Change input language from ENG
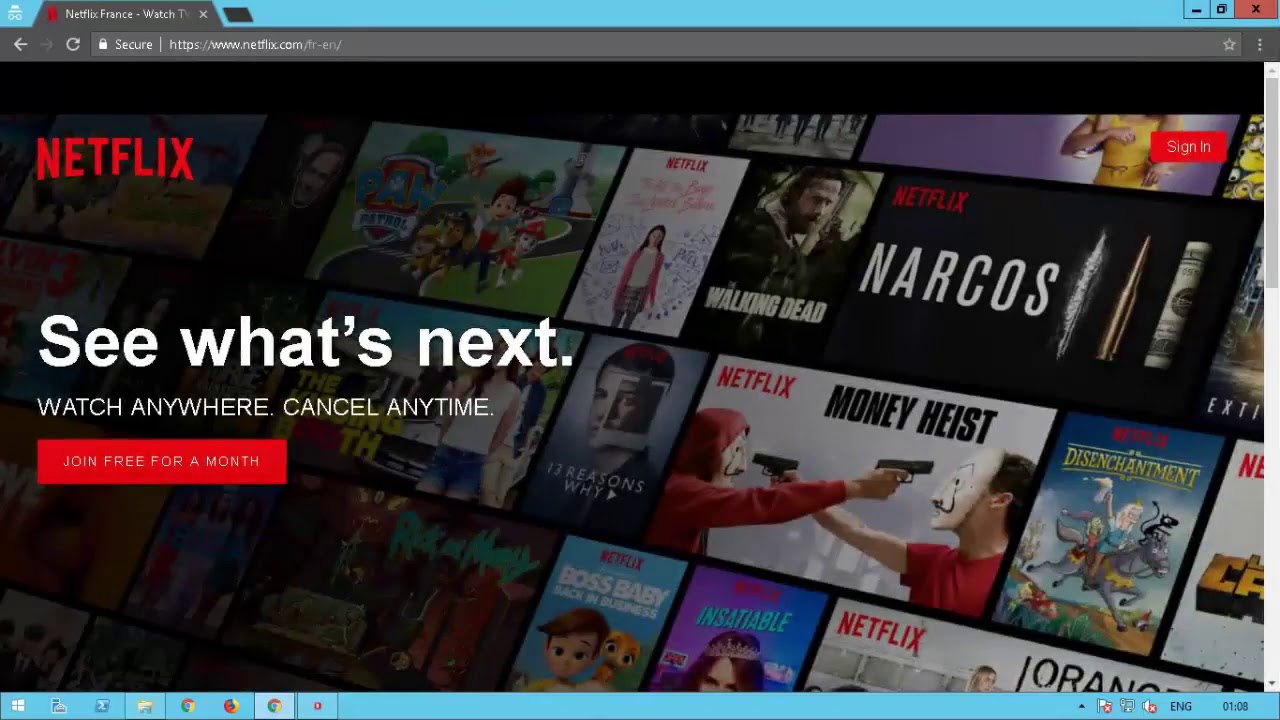 click(x=1180, y=706)
